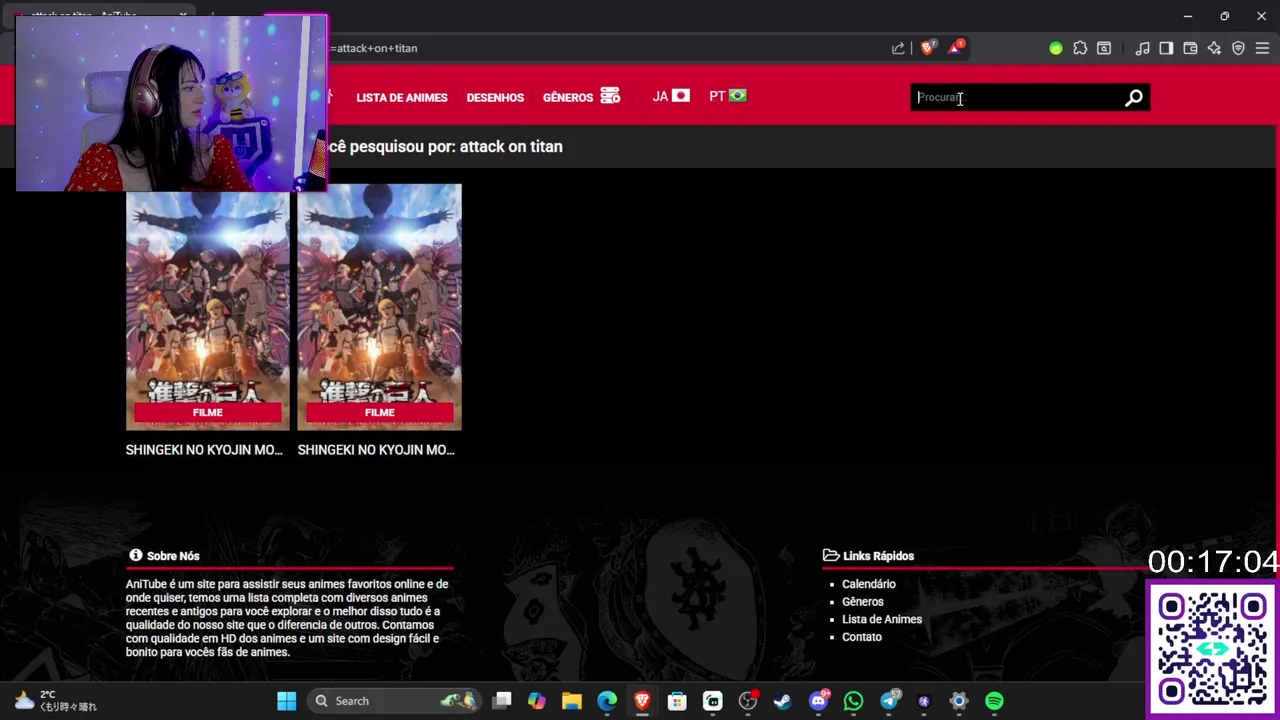Open Brave VPN shield icon

click(1238, 48)
